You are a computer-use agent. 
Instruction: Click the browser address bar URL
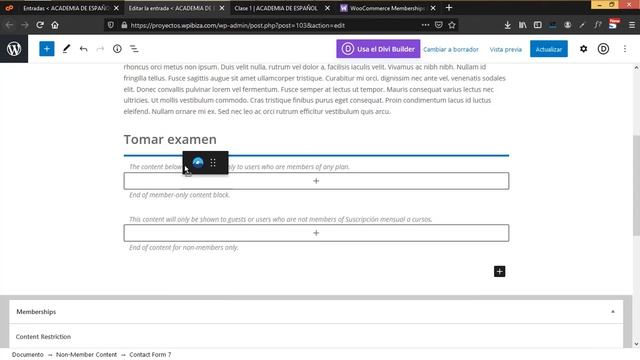pos(238,25)
